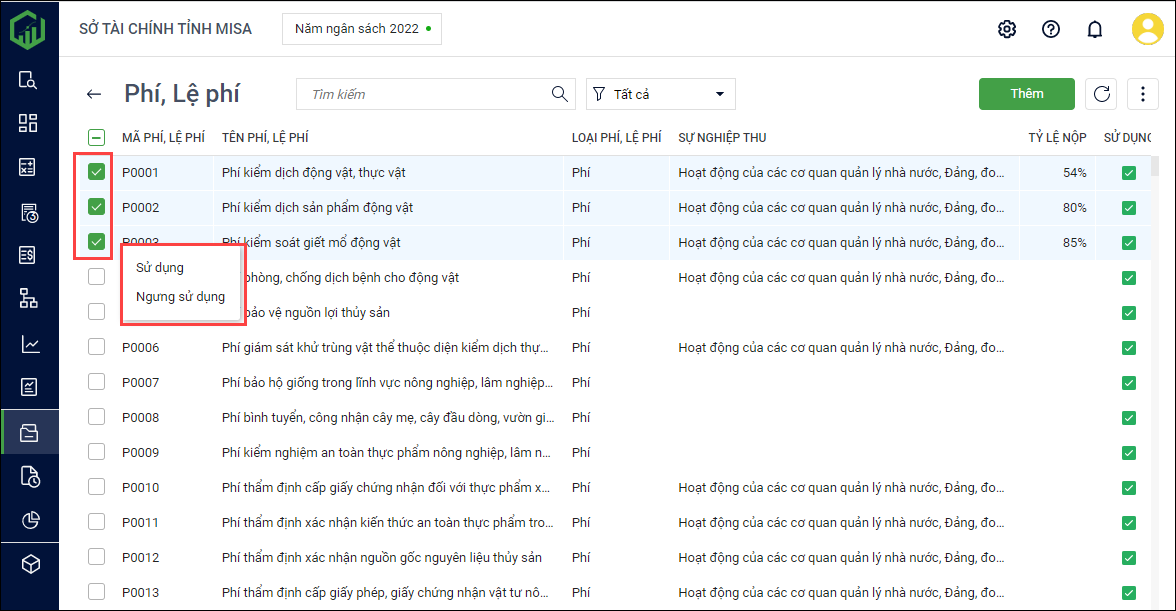The height and width of the screenshot is (611, 1176).
Task: Open the Năm ngân sách 2022 selector
Action: [362, 29]
